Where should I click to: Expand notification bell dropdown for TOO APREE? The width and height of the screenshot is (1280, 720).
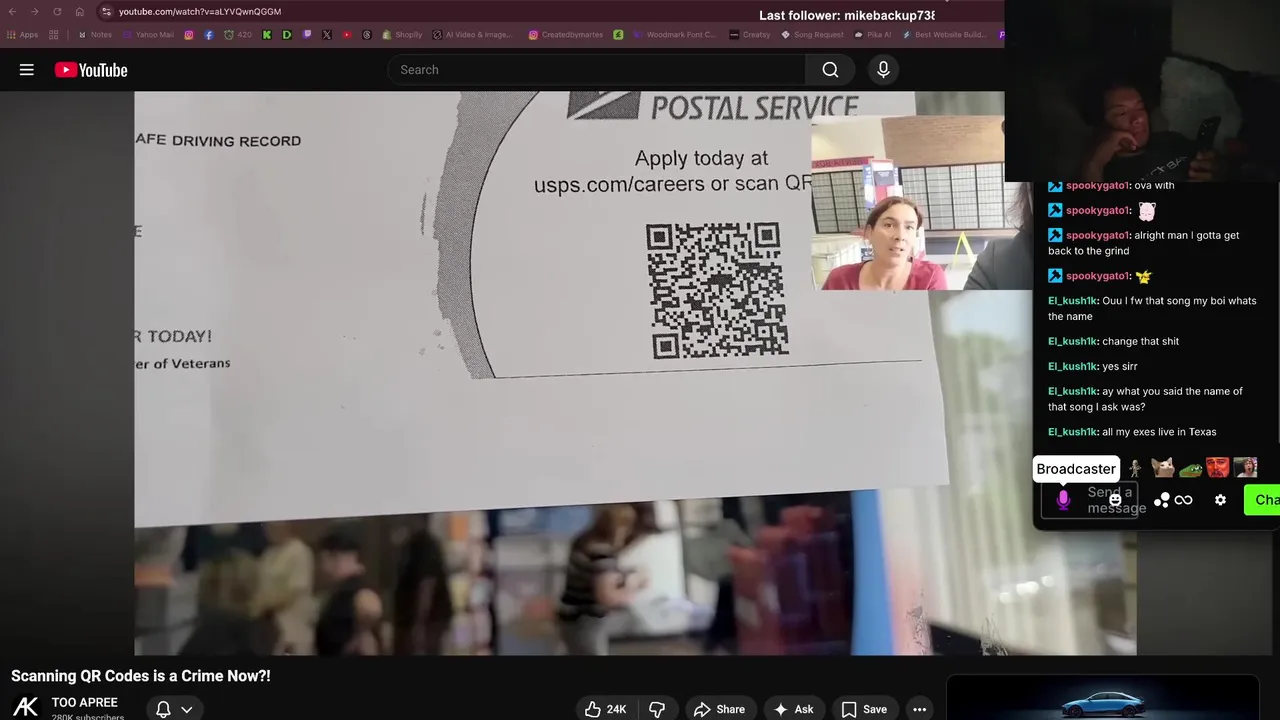pyautogui.click(x=174, y=709)
